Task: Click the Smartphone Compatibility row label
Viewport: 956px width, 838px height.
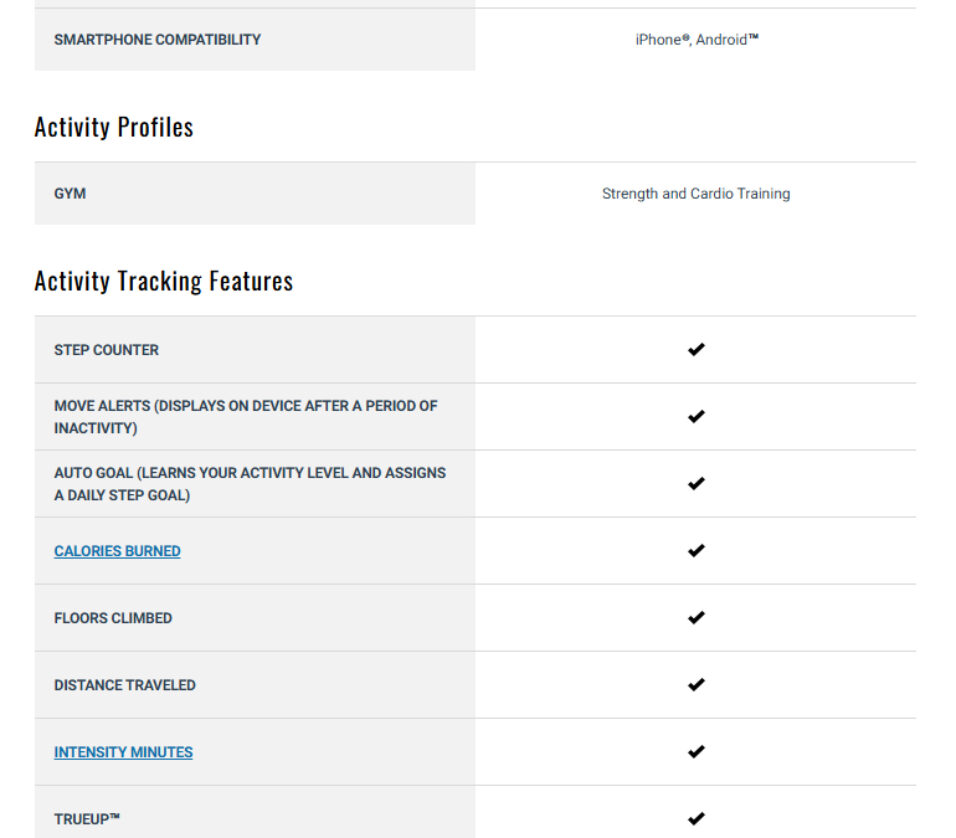Action: [x=157, y=40]
